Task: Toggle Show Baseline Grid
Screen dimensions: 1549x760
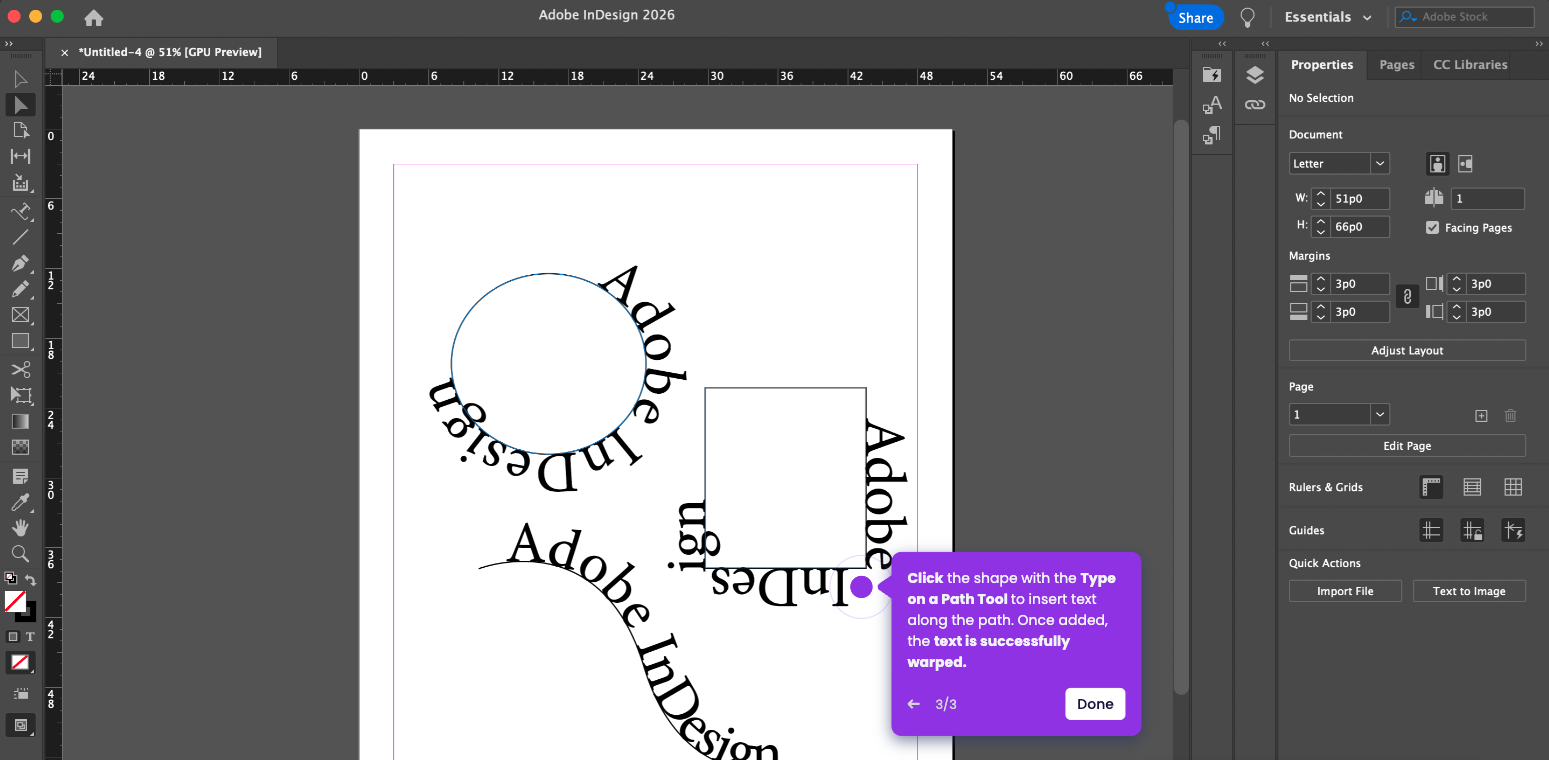Action: (x=1472, y=487)
